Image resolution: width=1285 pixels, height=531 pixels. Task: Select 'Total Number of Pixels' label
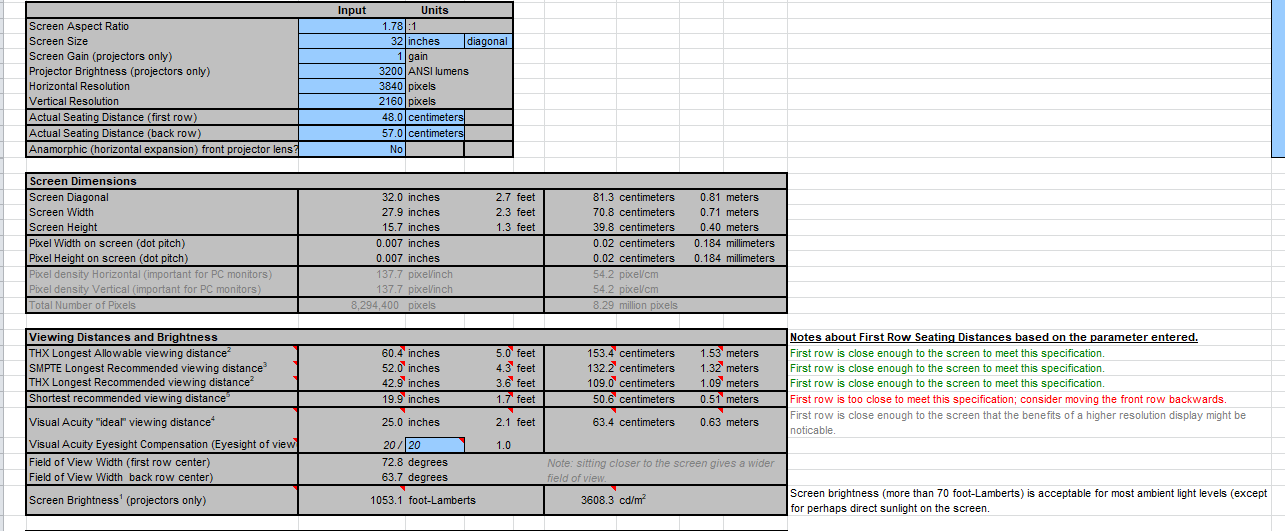tap(82, 305)
